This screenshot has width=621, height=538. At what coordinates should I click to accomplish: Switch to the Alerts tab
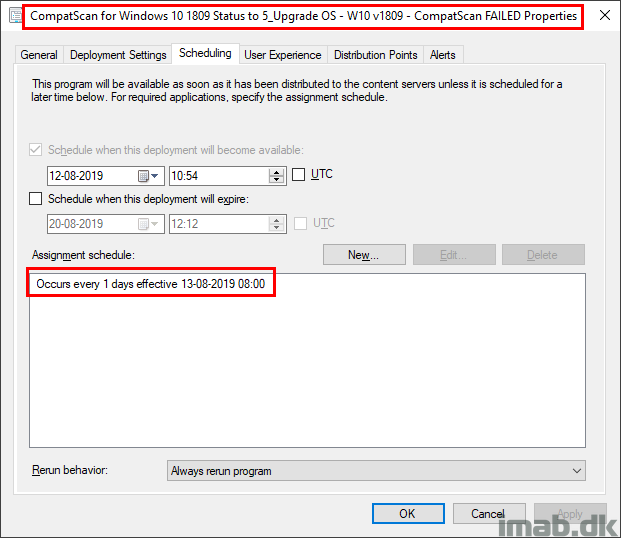point(443,55)
